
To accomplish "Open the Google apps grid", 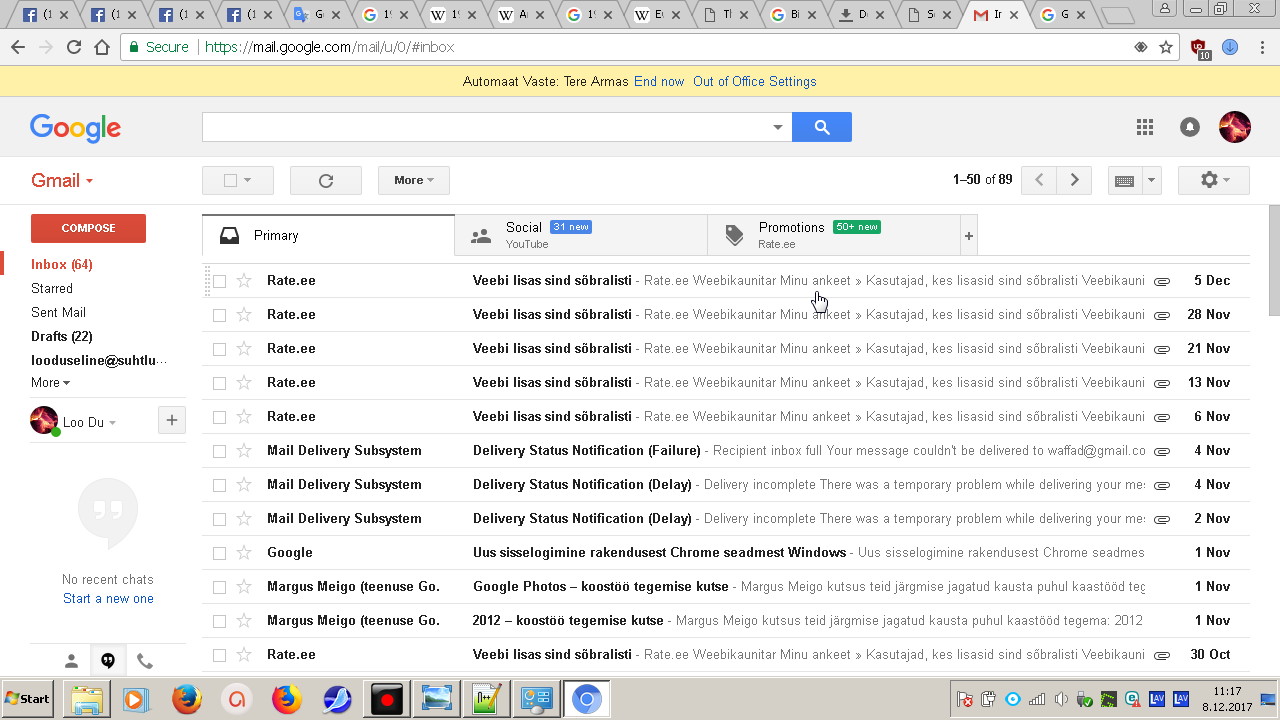I will pos(1145,127).
